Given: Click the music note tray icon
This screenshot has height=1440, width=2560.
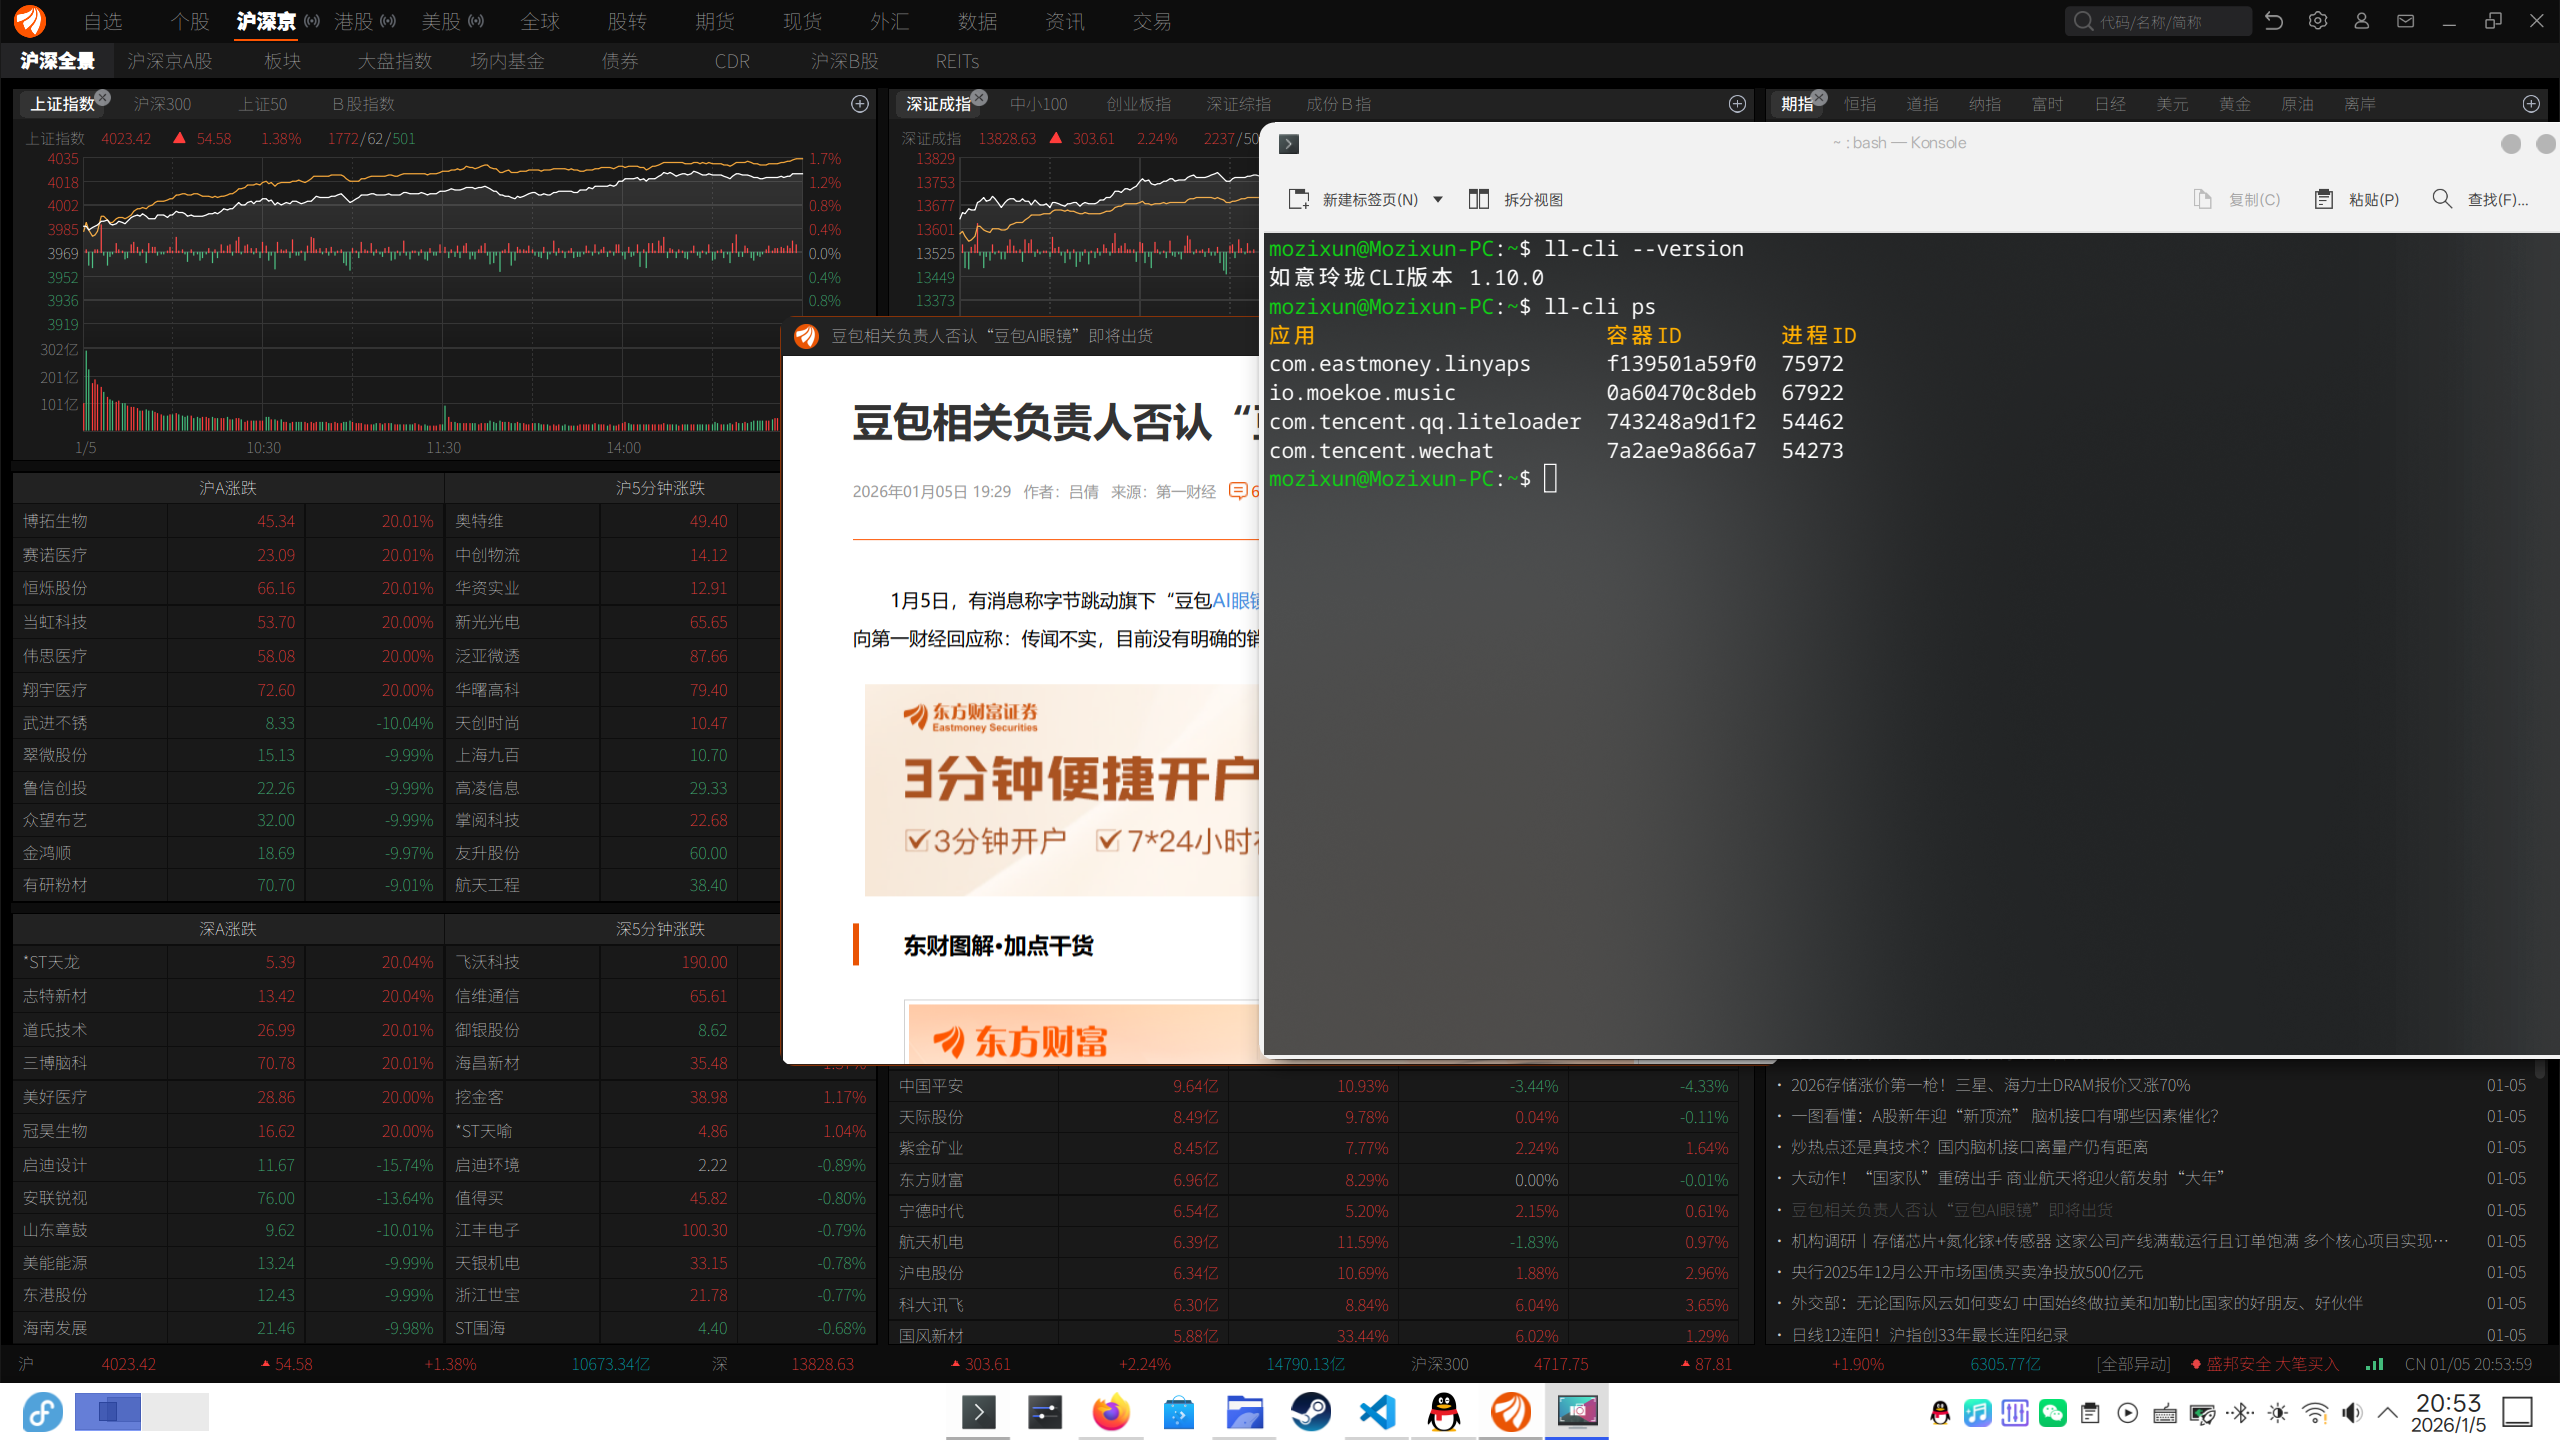Looking at the screenshot, I should pyautogui.click(x=1977, y=1413).
